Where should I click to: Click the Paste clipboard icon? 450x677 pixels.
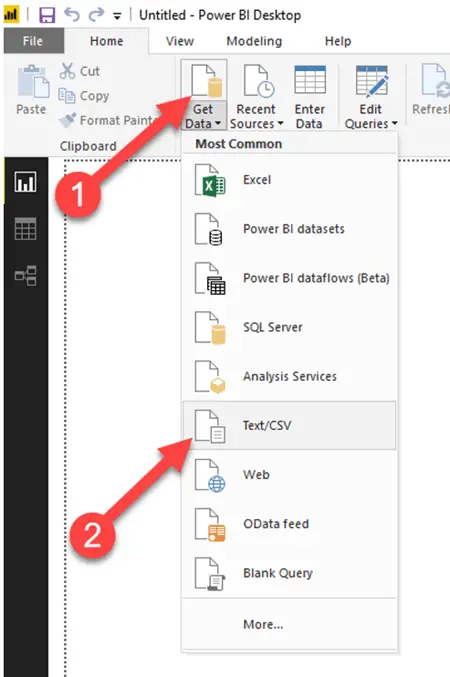[33, 81]
